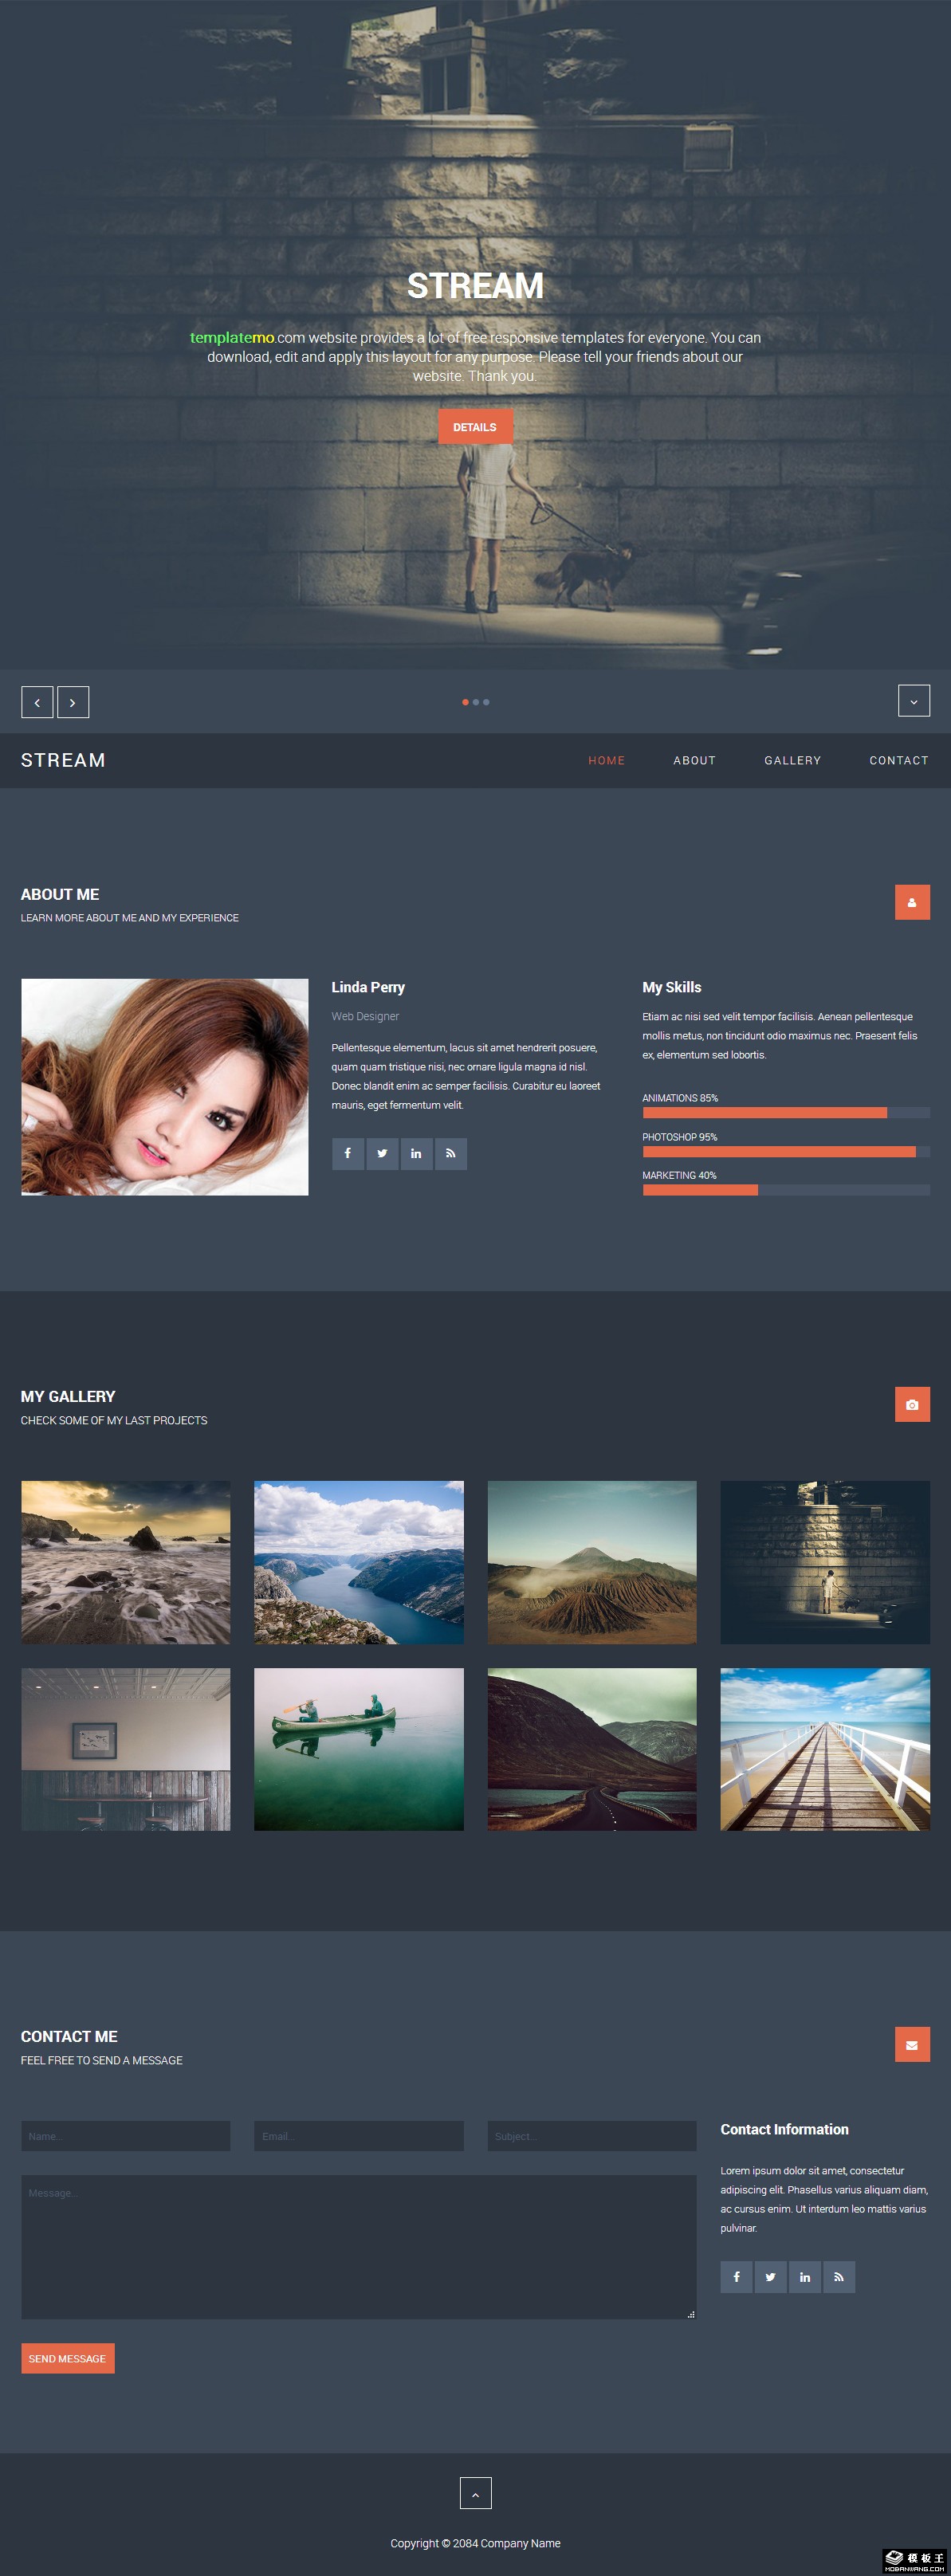
Task: Open the Contact Information LinkedIn icon
Action: [805, 2277]
